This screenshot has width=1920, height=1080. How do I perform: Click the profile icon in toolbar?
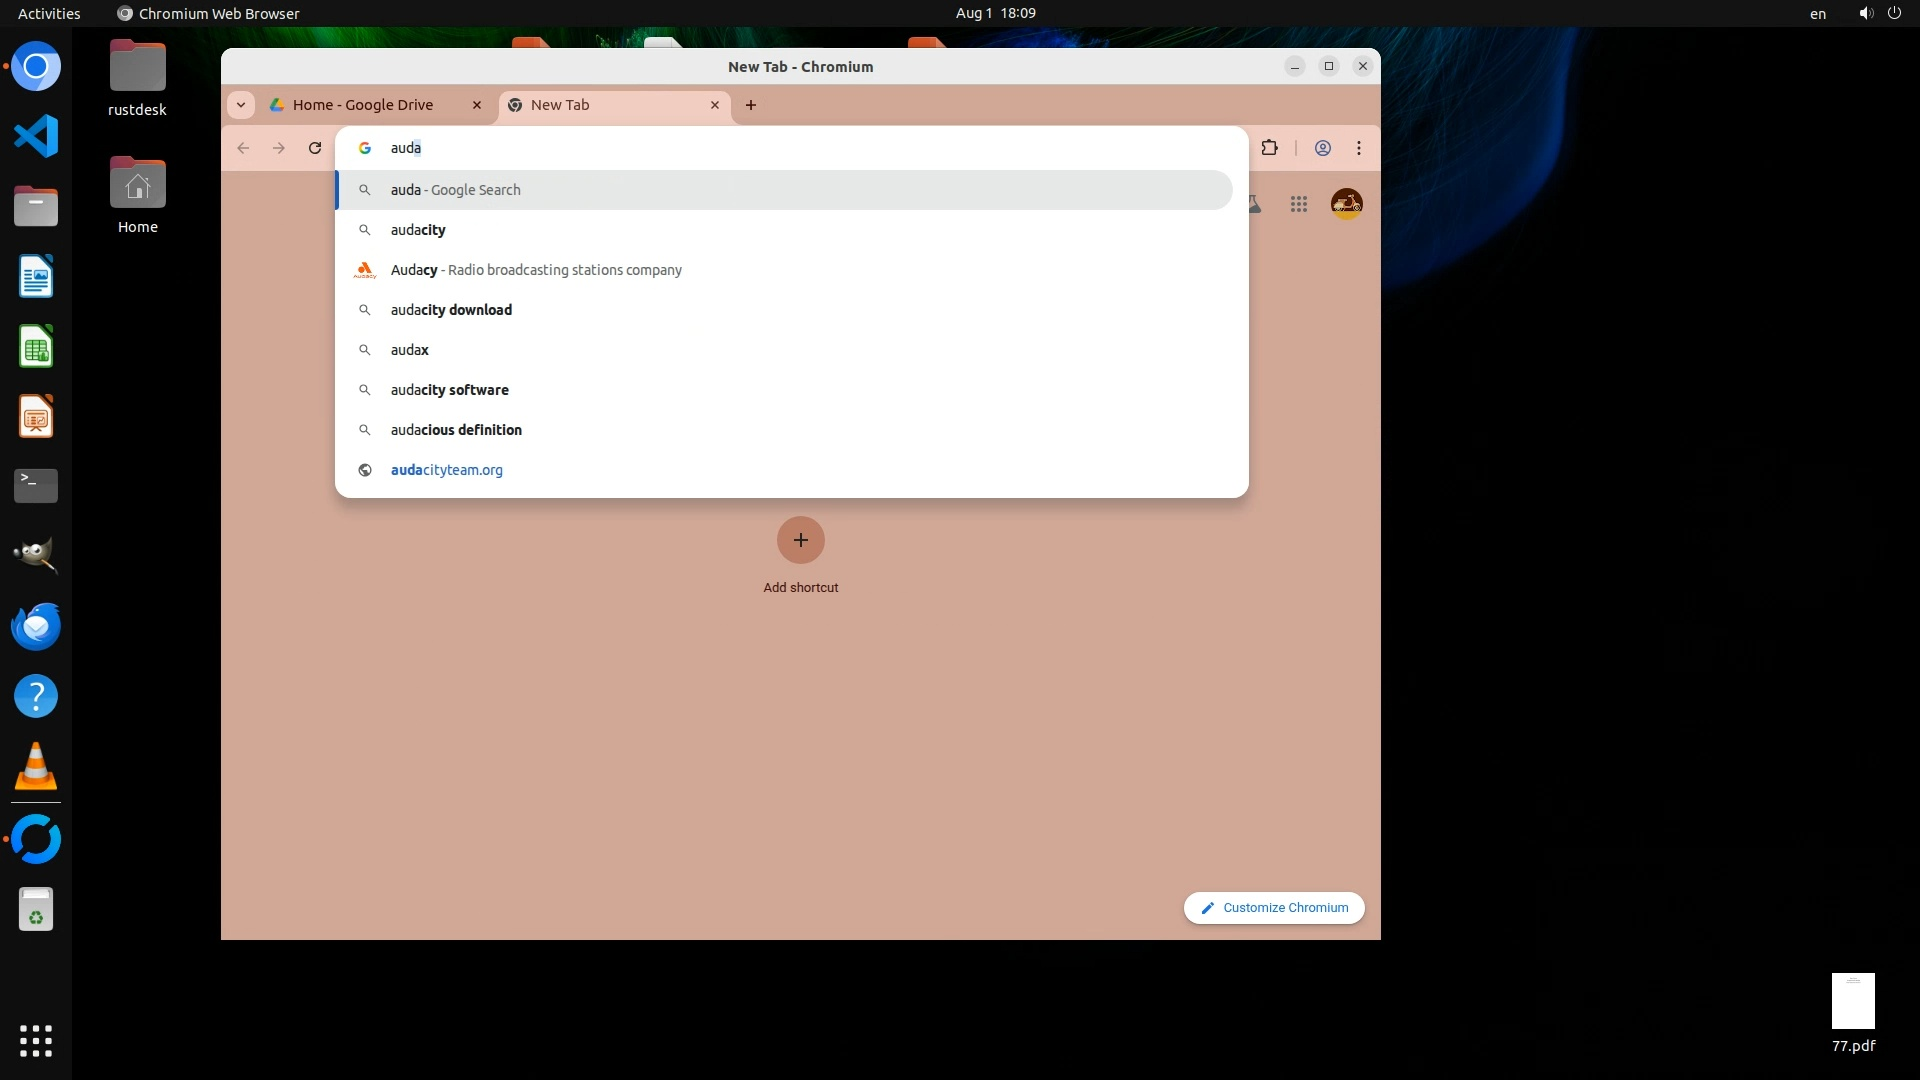point(1322,148)
